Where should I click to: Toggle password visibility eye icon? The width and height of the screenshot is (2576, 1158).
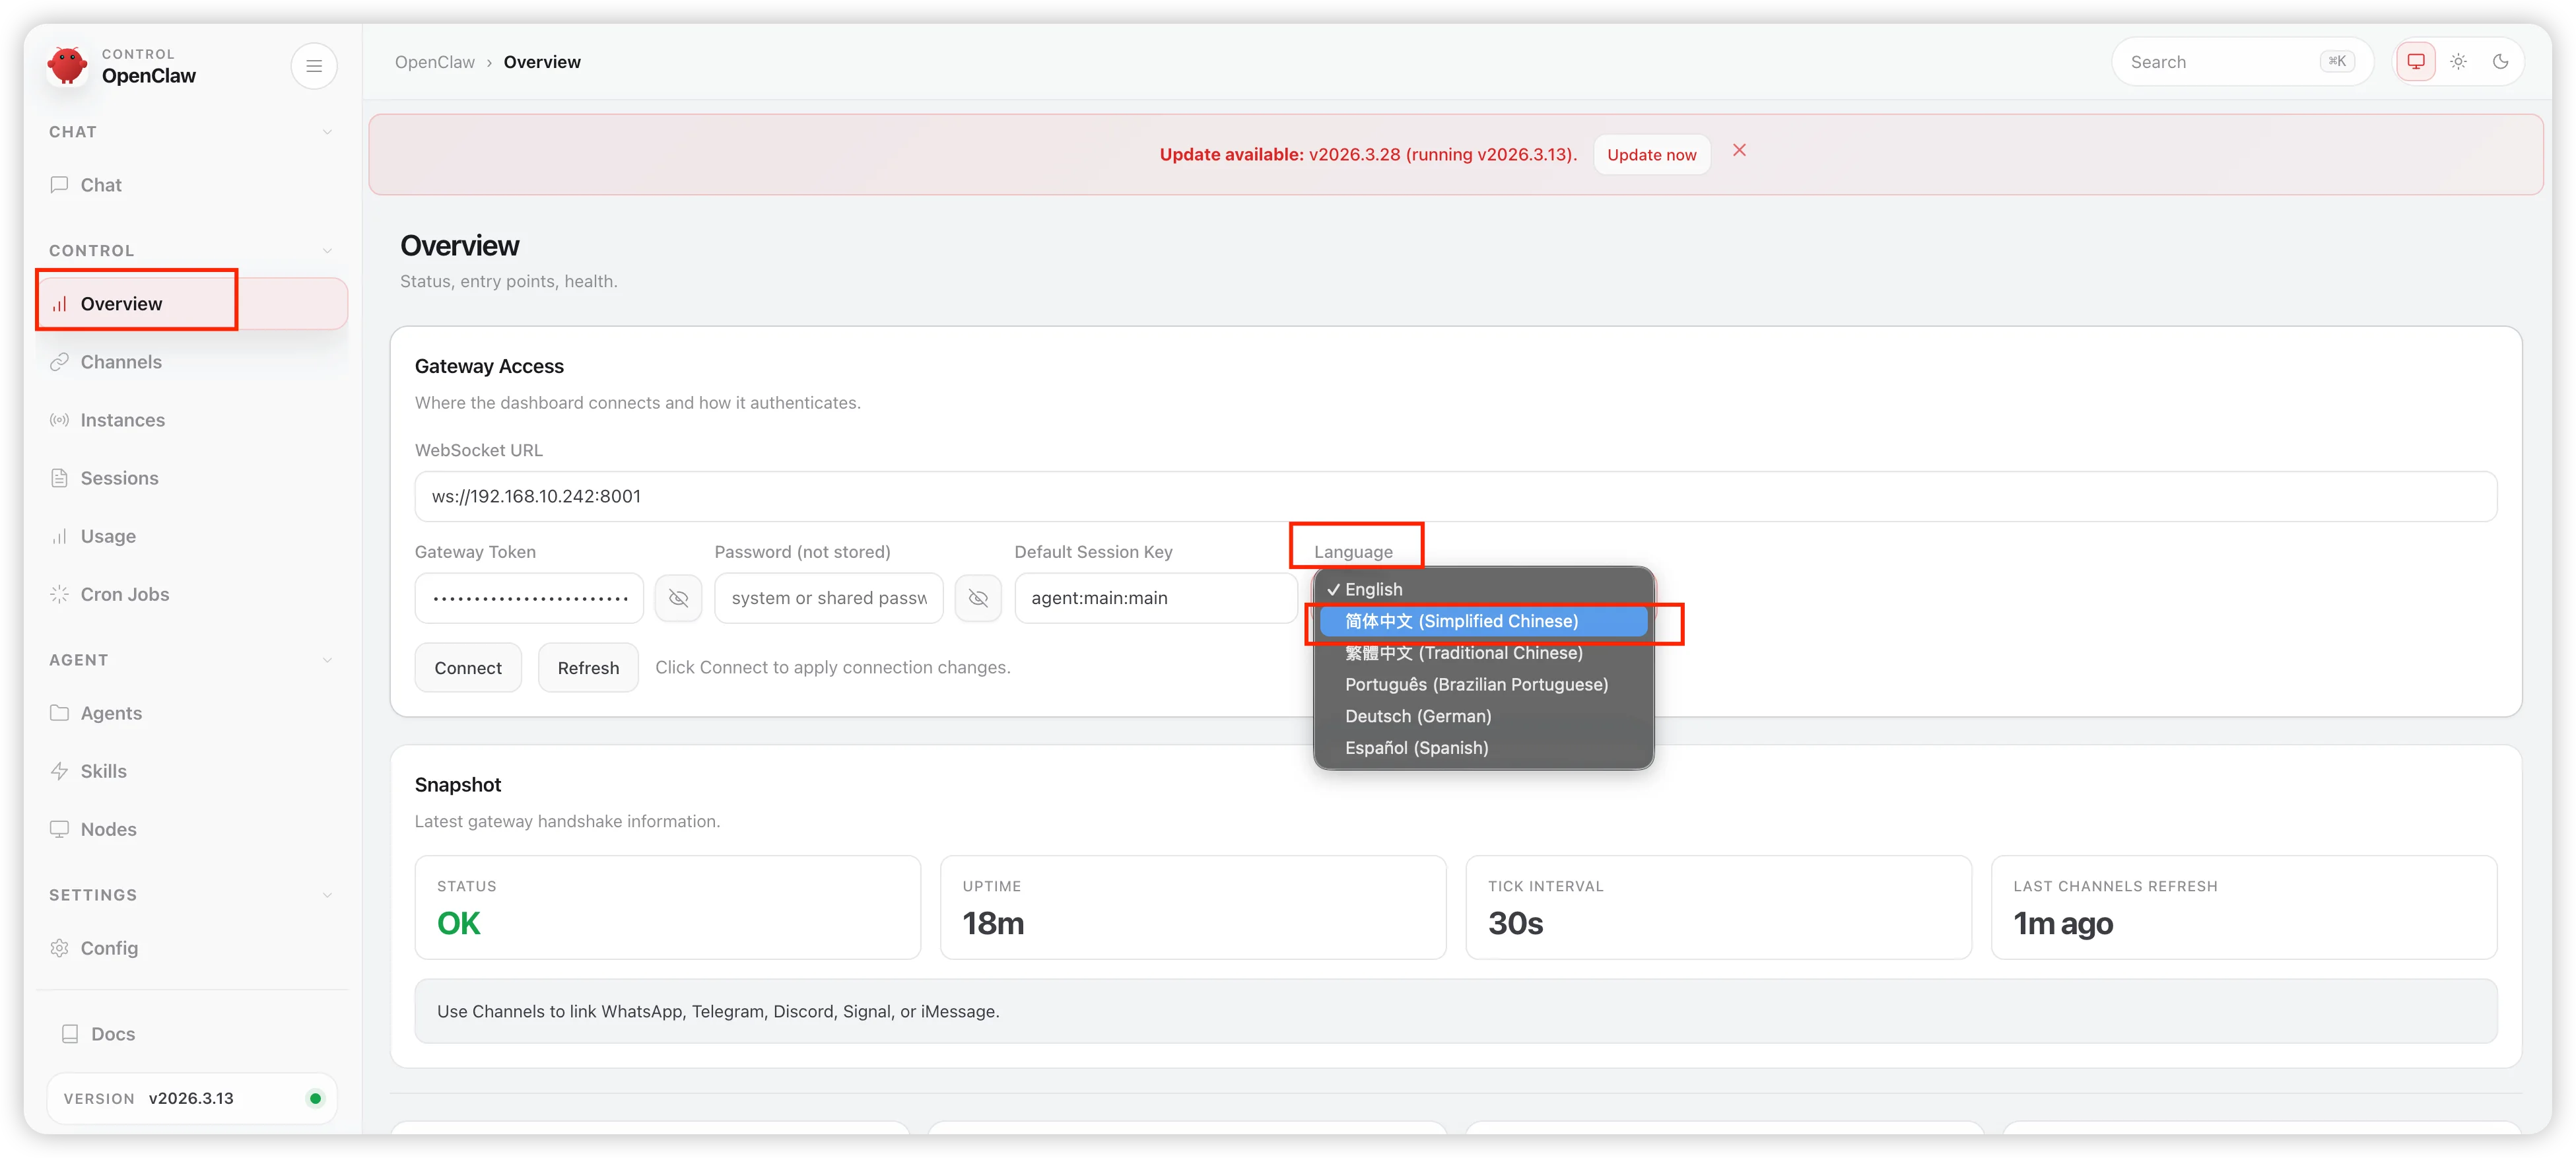[x=978, y=598]
